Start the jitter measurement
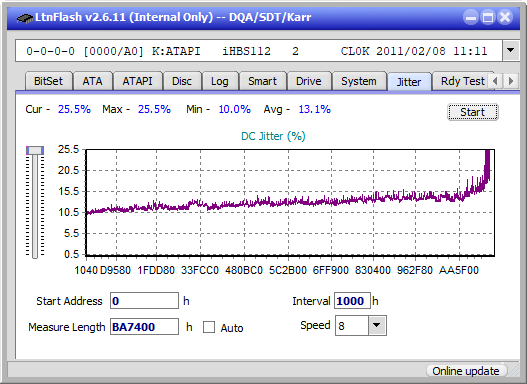 coord(473,112)
